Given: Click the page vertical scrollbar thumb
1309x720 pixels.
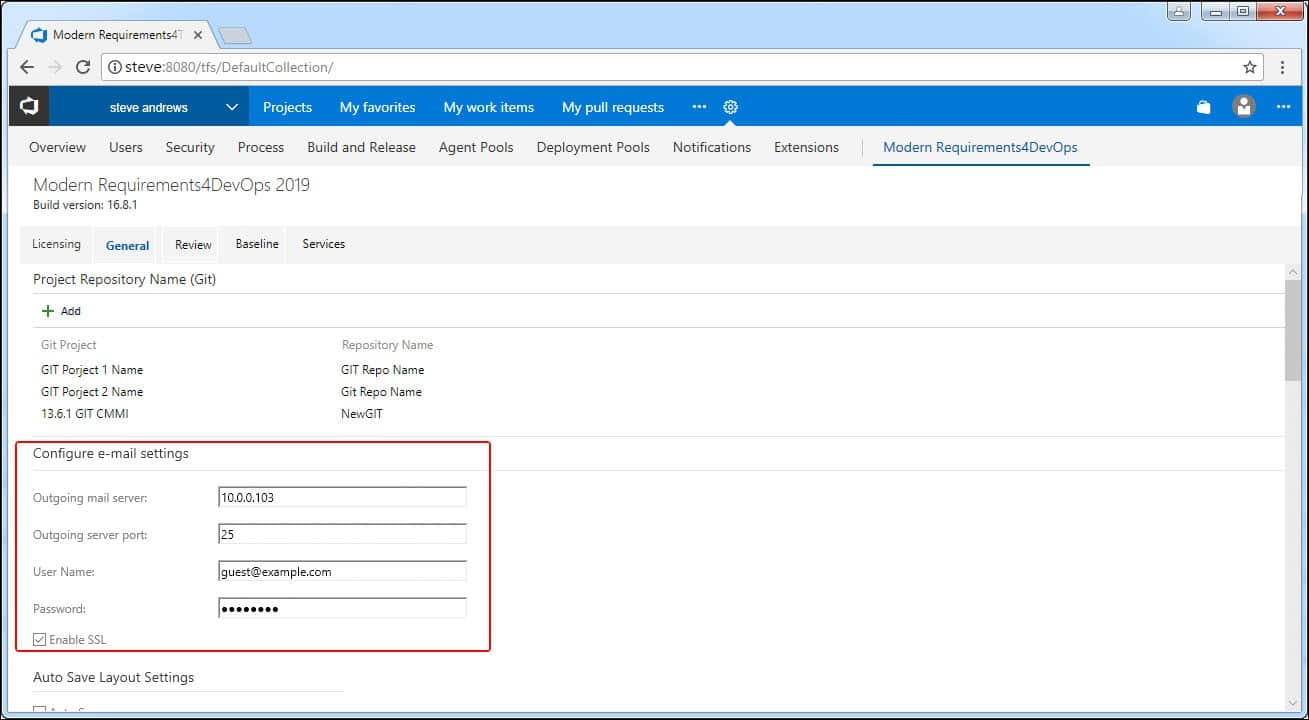Looking at the screenshot, I should coord(1295,330).
